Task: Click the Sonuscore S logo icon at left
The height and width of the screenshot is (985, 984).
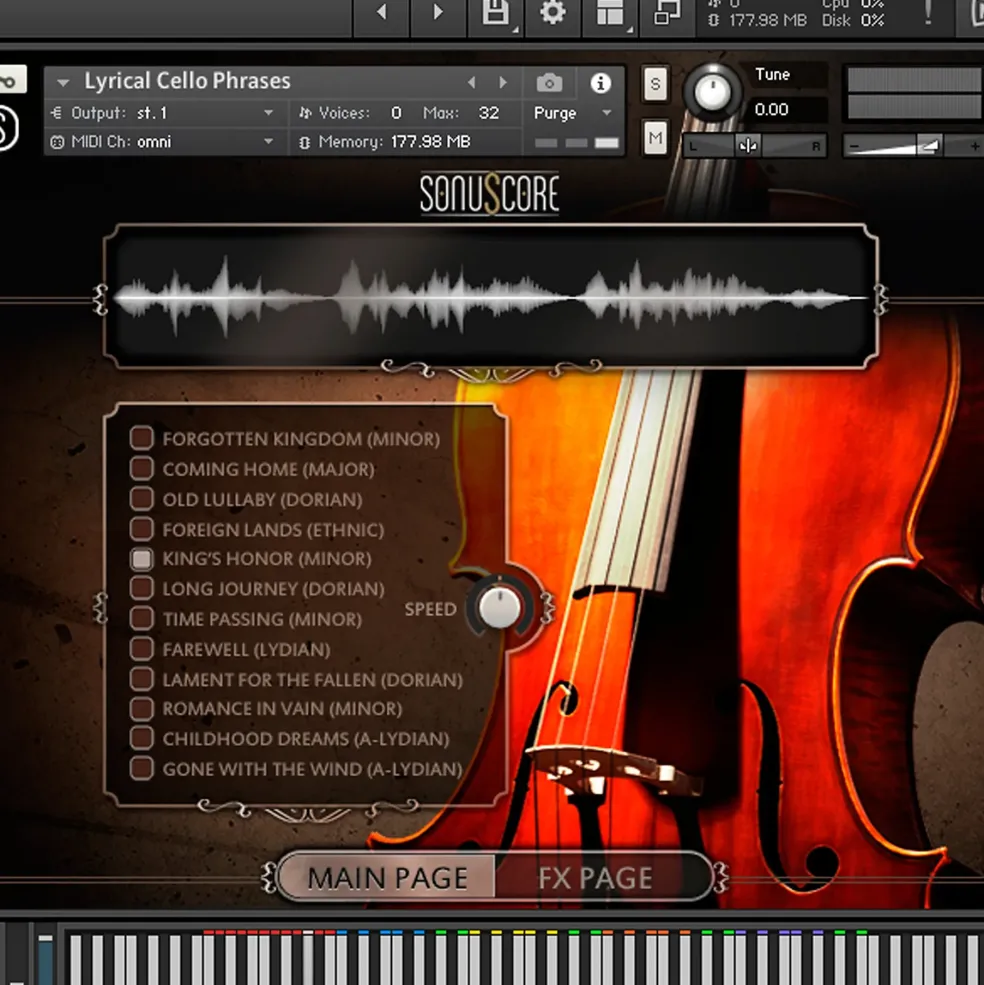Action: pyautogui.click(x=8, y=128)
